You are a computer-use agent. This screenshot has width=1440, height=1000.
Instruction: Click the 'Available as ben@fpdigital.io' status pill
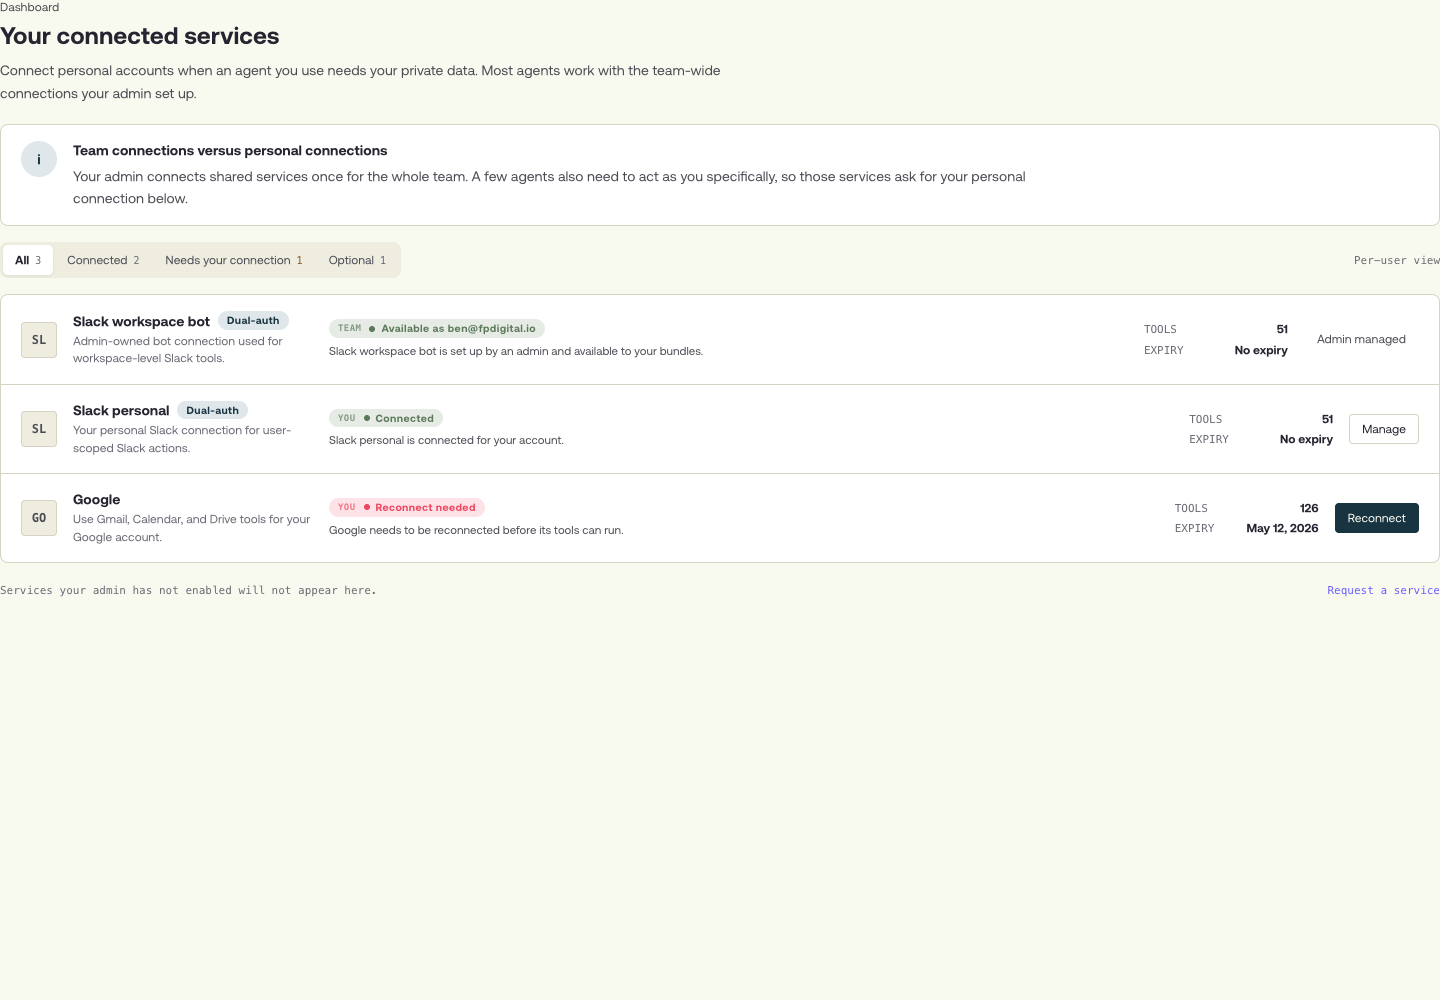pyautogui.click(x=437, y=328)
